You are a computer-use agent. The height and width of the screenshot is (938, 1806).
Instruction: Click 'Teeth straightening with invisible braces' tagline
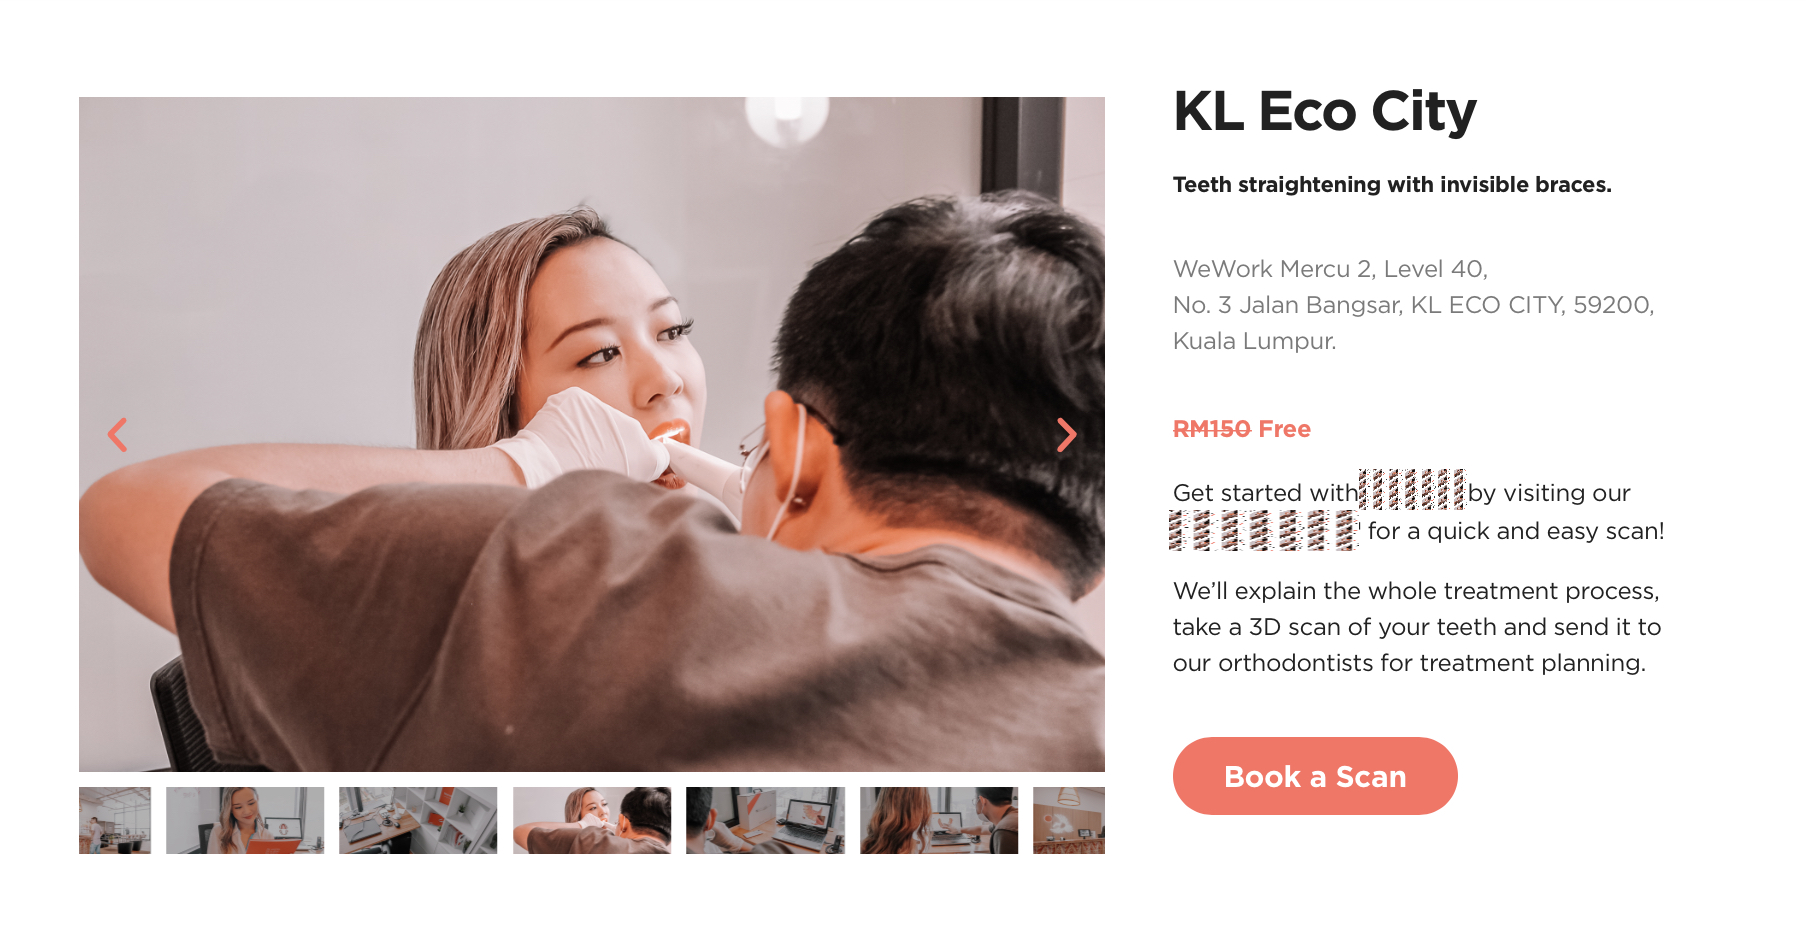(1392, 185)
